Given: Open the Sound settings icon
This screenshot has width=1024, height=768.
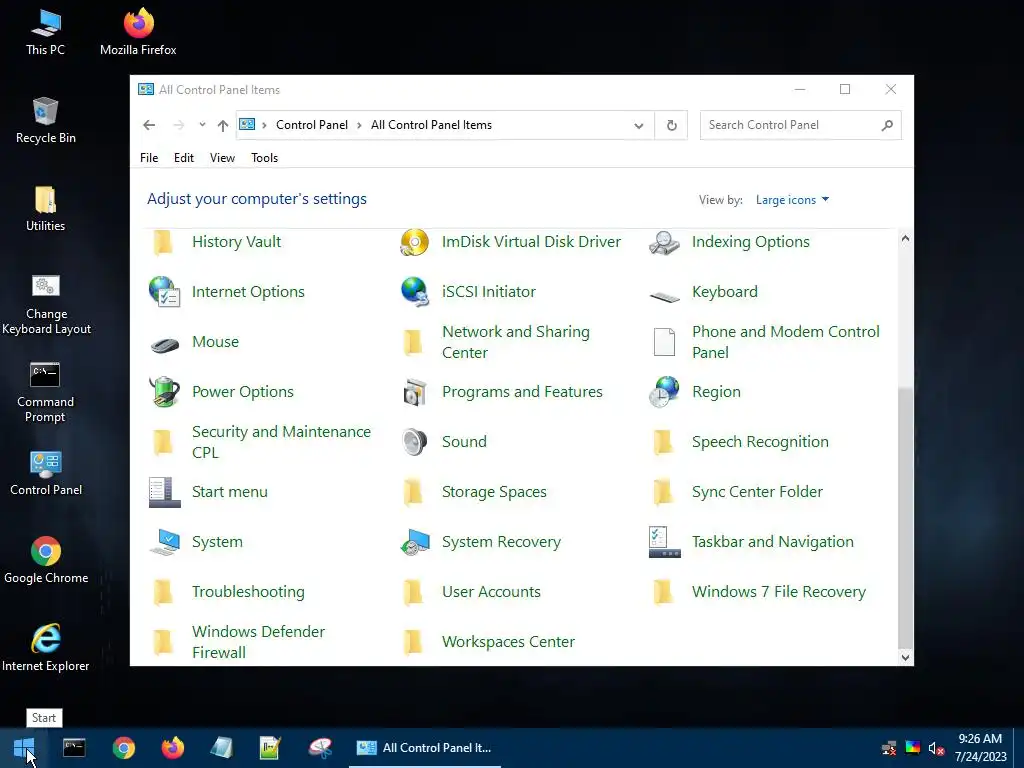Looking at the screenshot, I should (414, 442).
